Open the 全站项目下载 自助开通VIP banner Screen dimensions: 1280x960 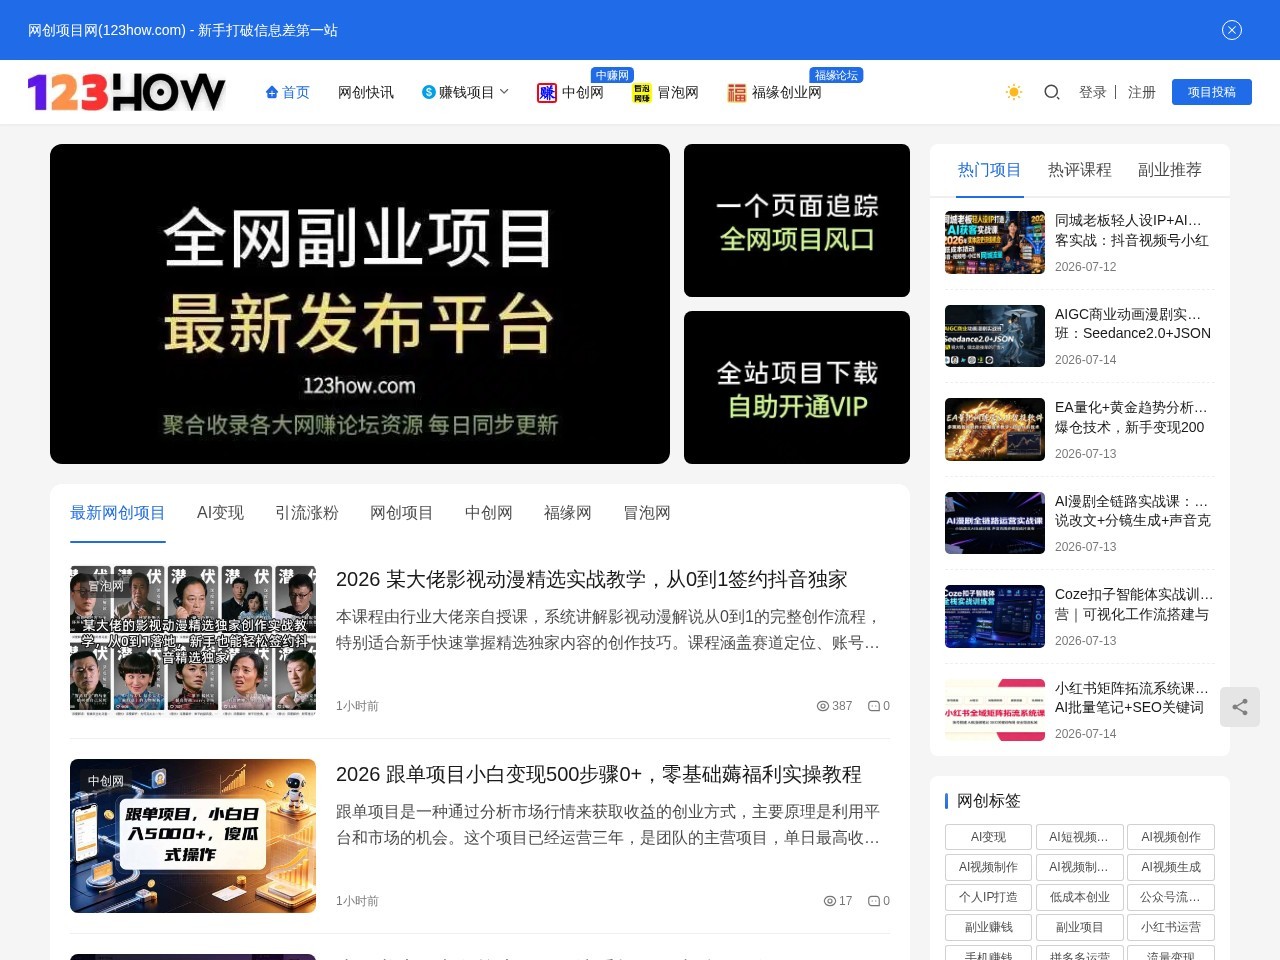click(x=797, y=387)
